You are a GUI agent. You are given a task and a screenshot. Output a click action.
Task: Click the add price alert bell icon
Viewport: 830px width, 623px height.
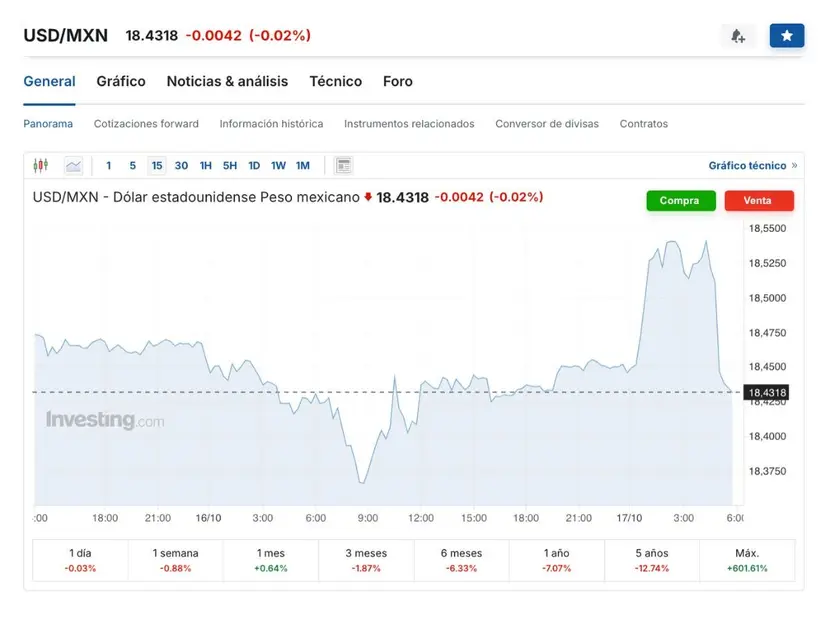(738, 36)
